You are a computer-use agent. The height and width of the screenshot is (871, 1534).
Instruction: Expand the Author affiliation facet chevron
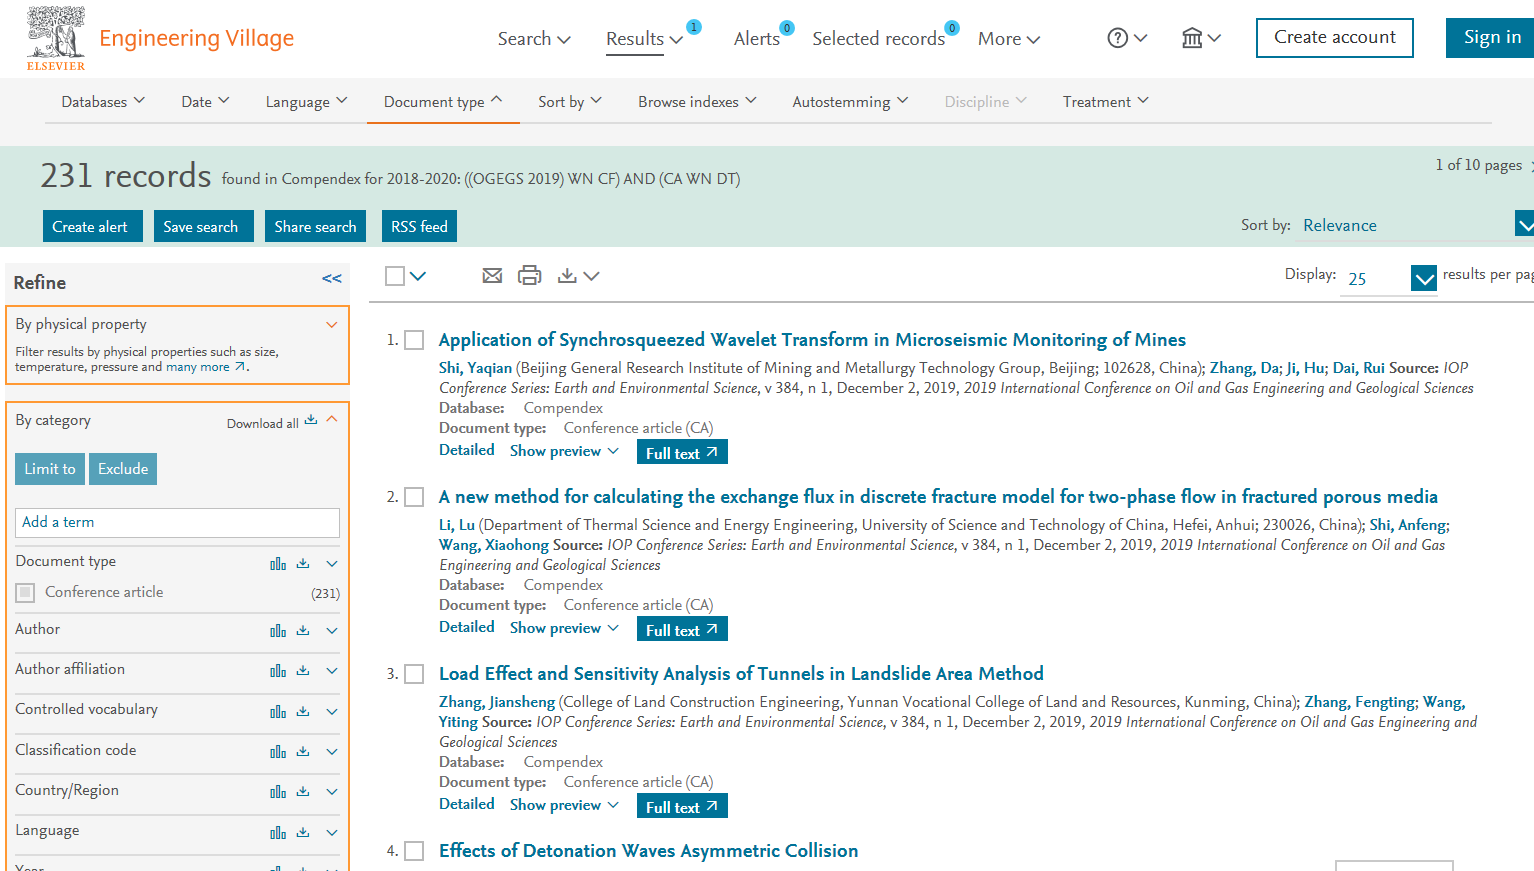click(x=332, y=671)
